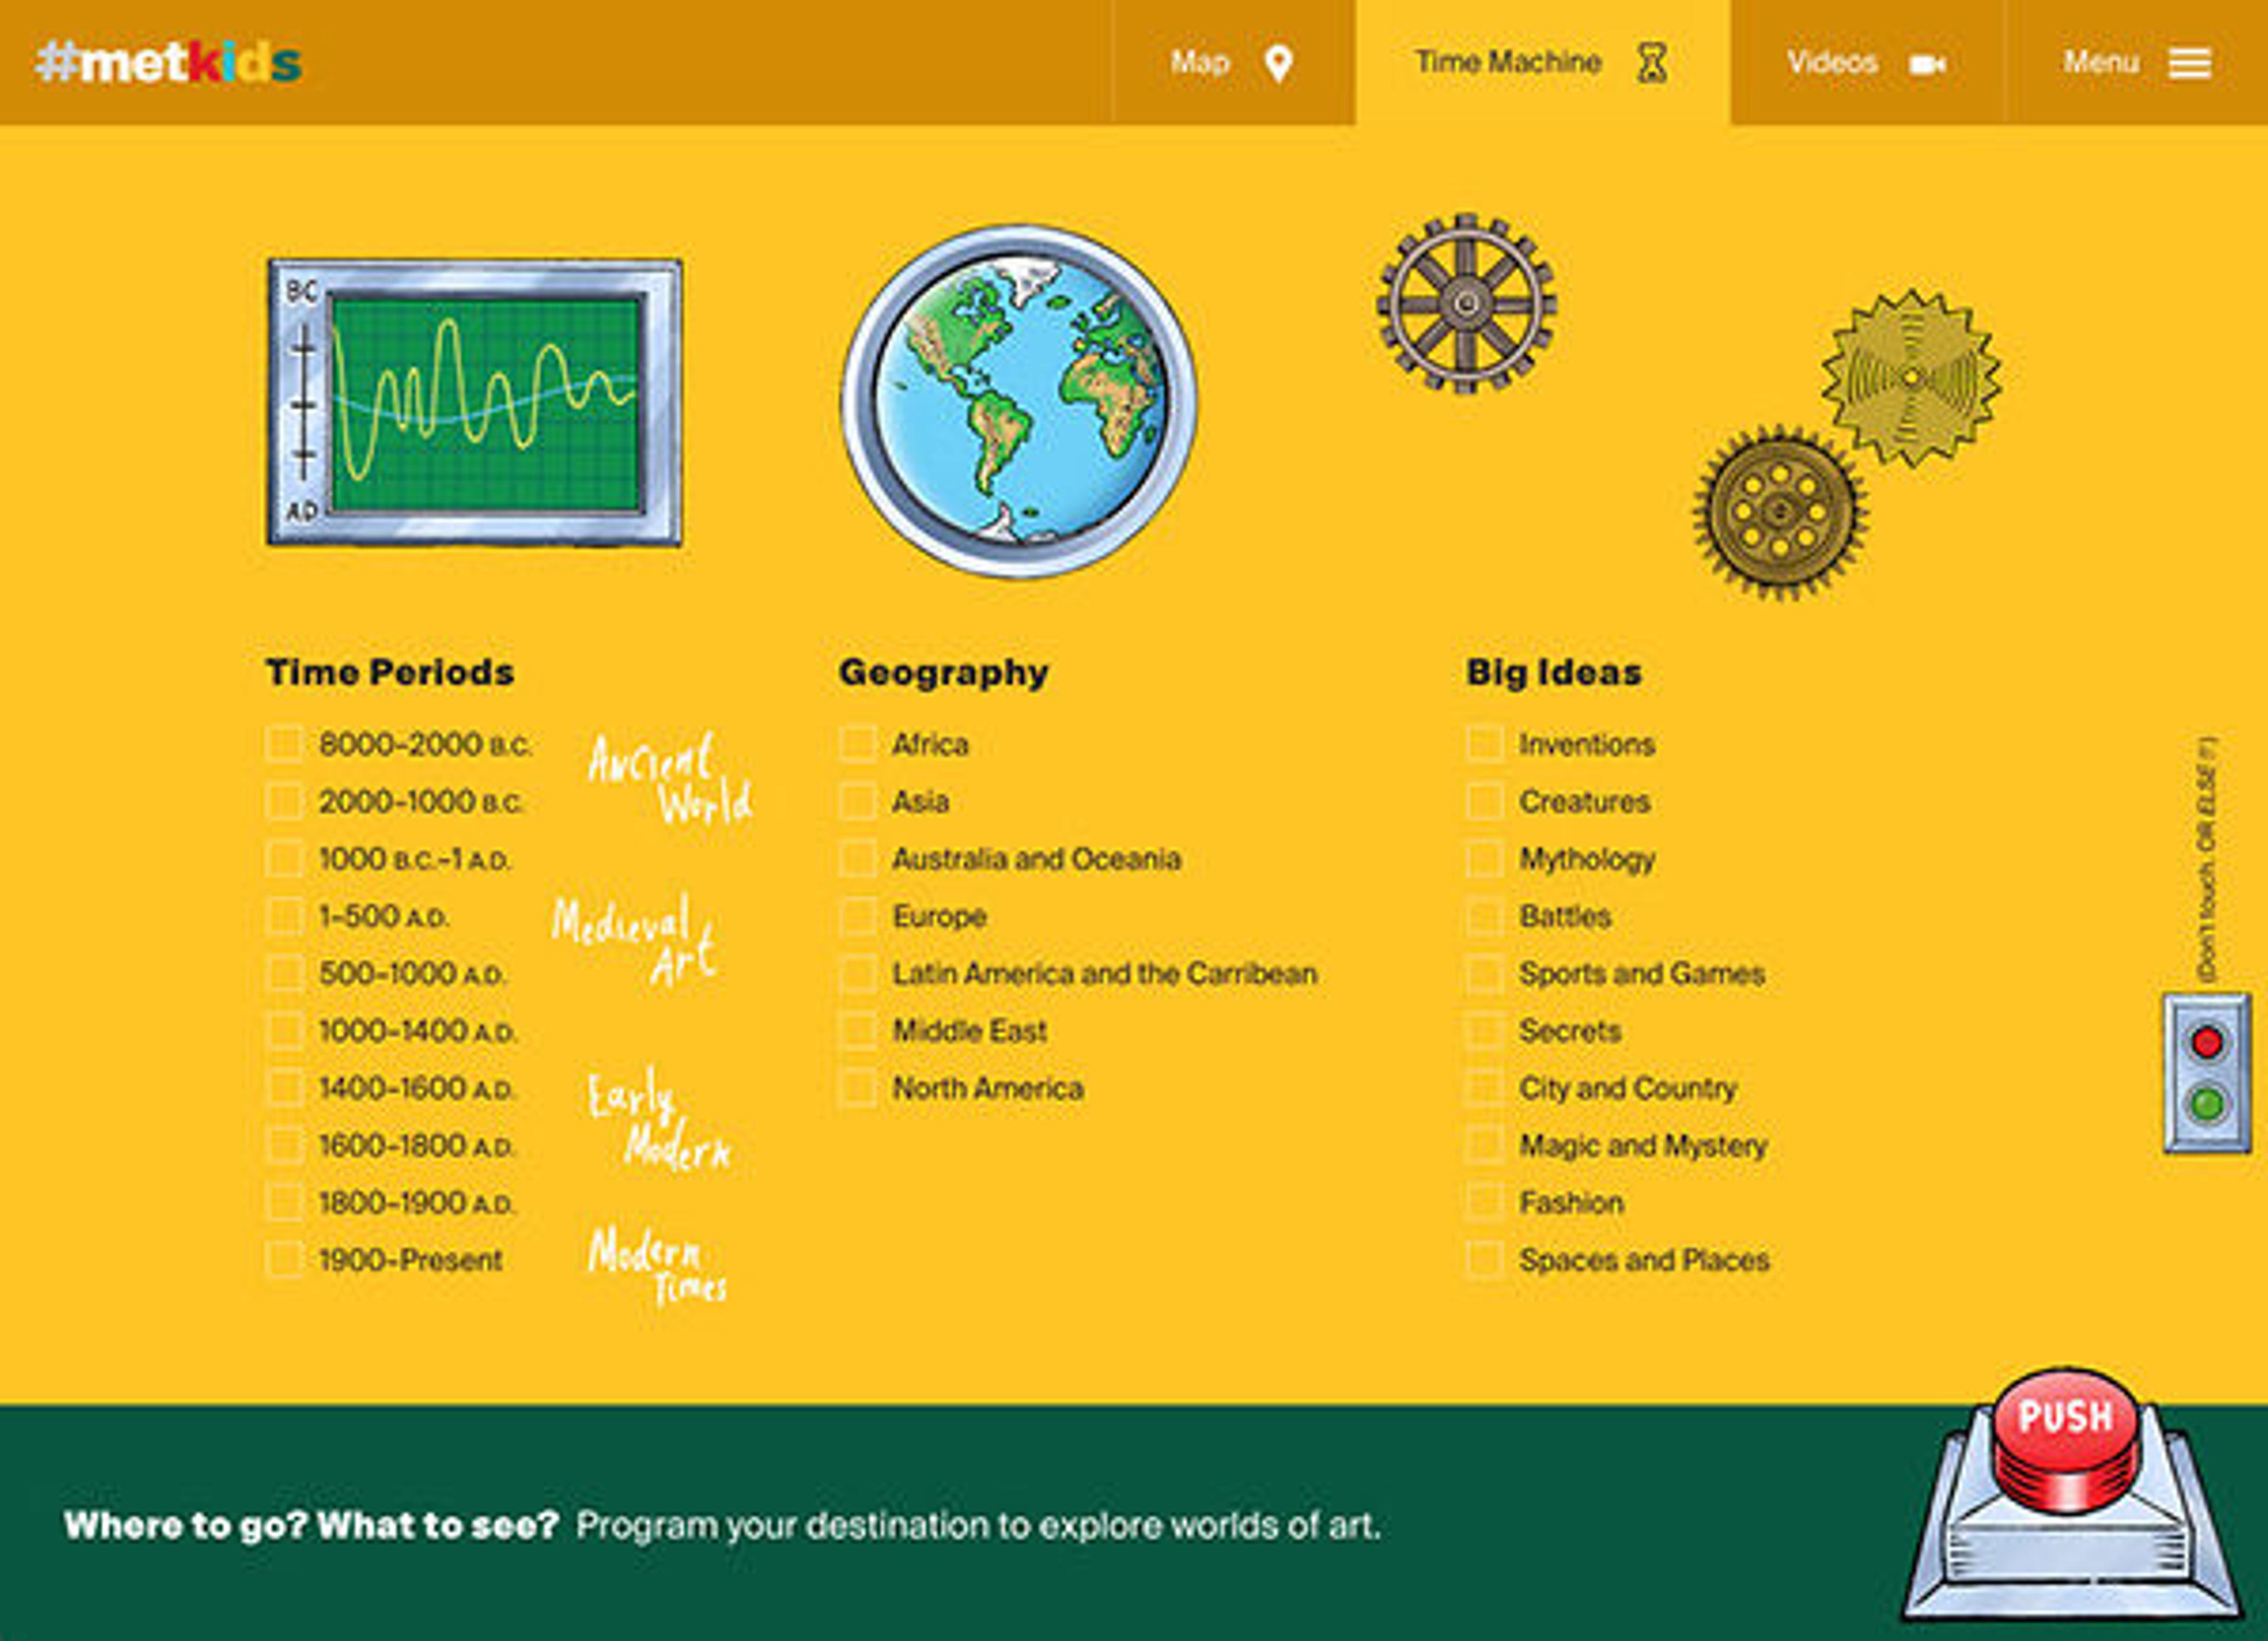Check Latin America and the Caribbean
2268x1641 pixels.
pos(858,973)
